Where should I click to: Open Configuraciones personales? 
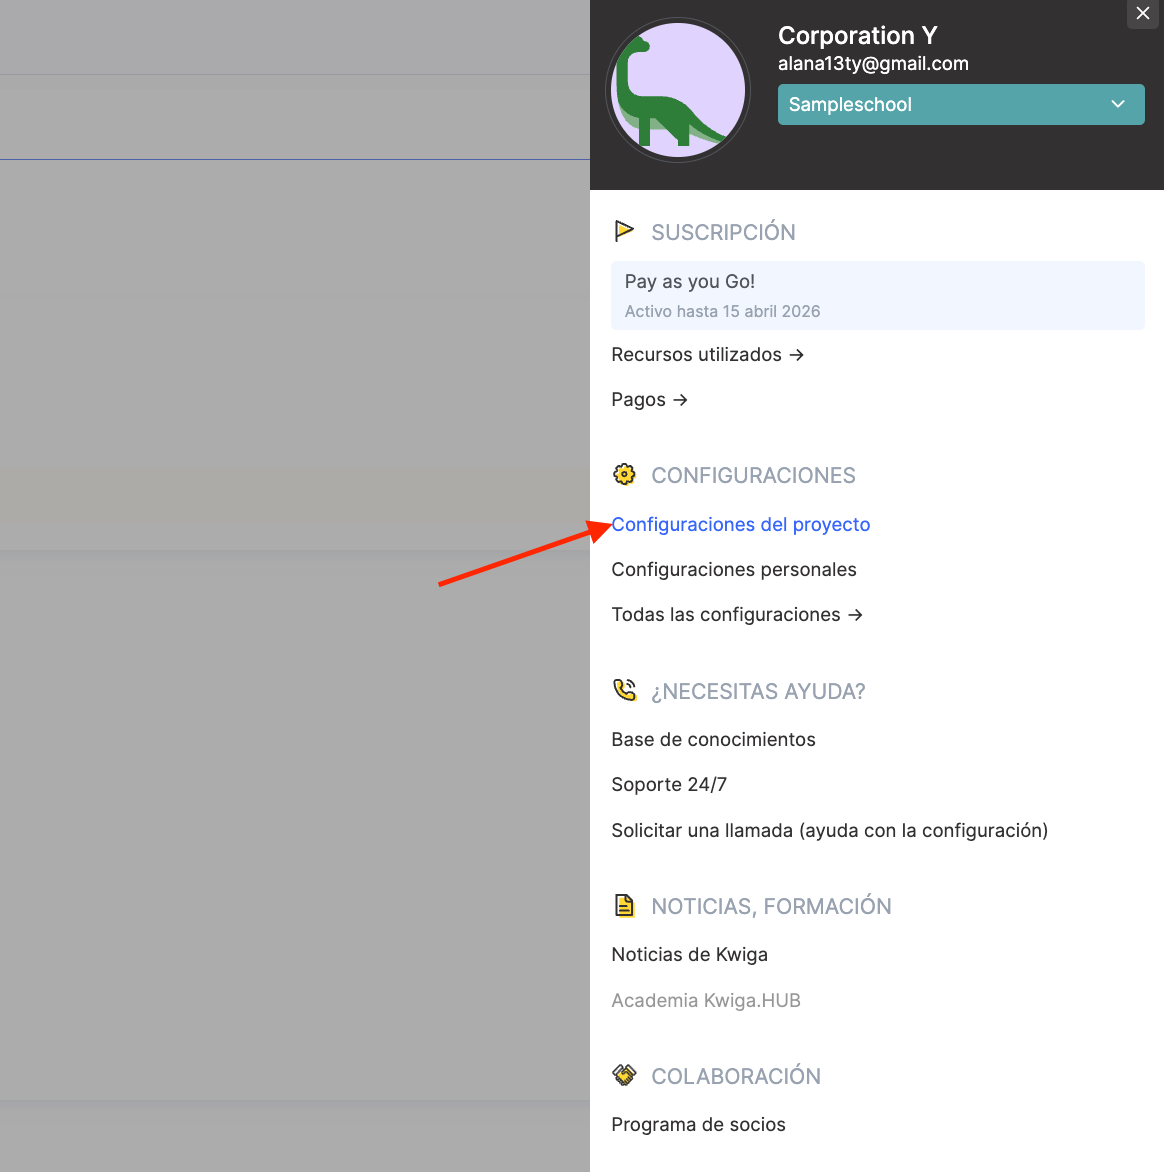click(733, 570)
